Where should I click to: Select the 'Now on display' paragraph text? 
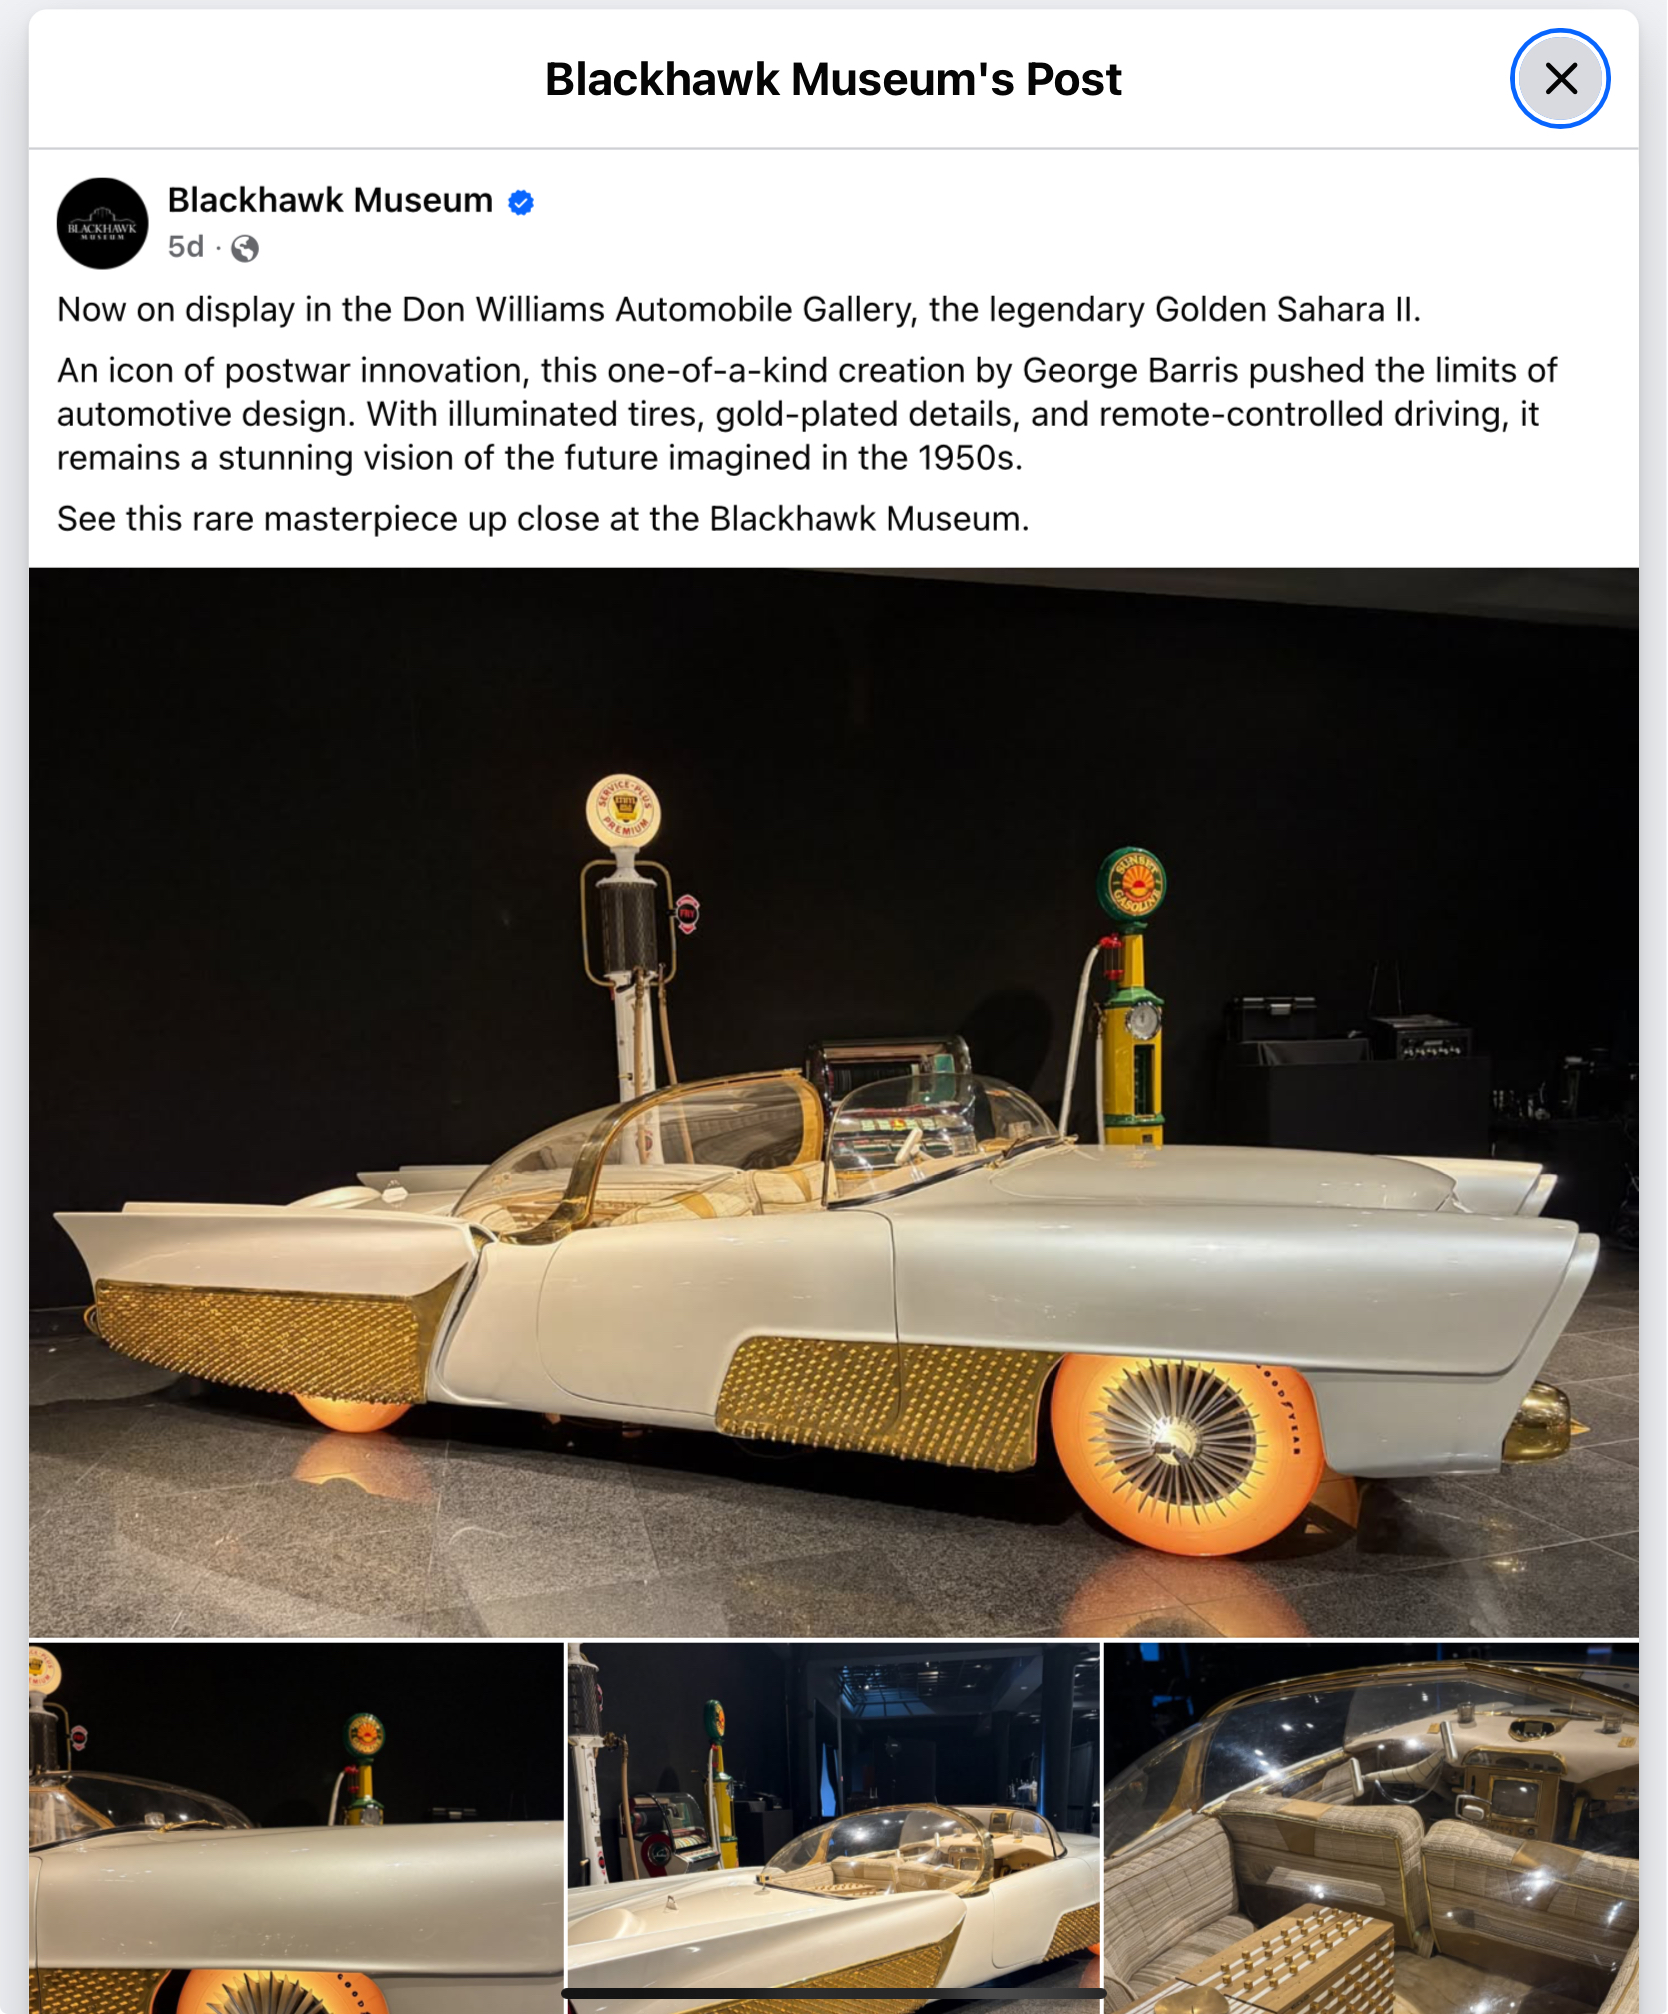tap(738, 310)
